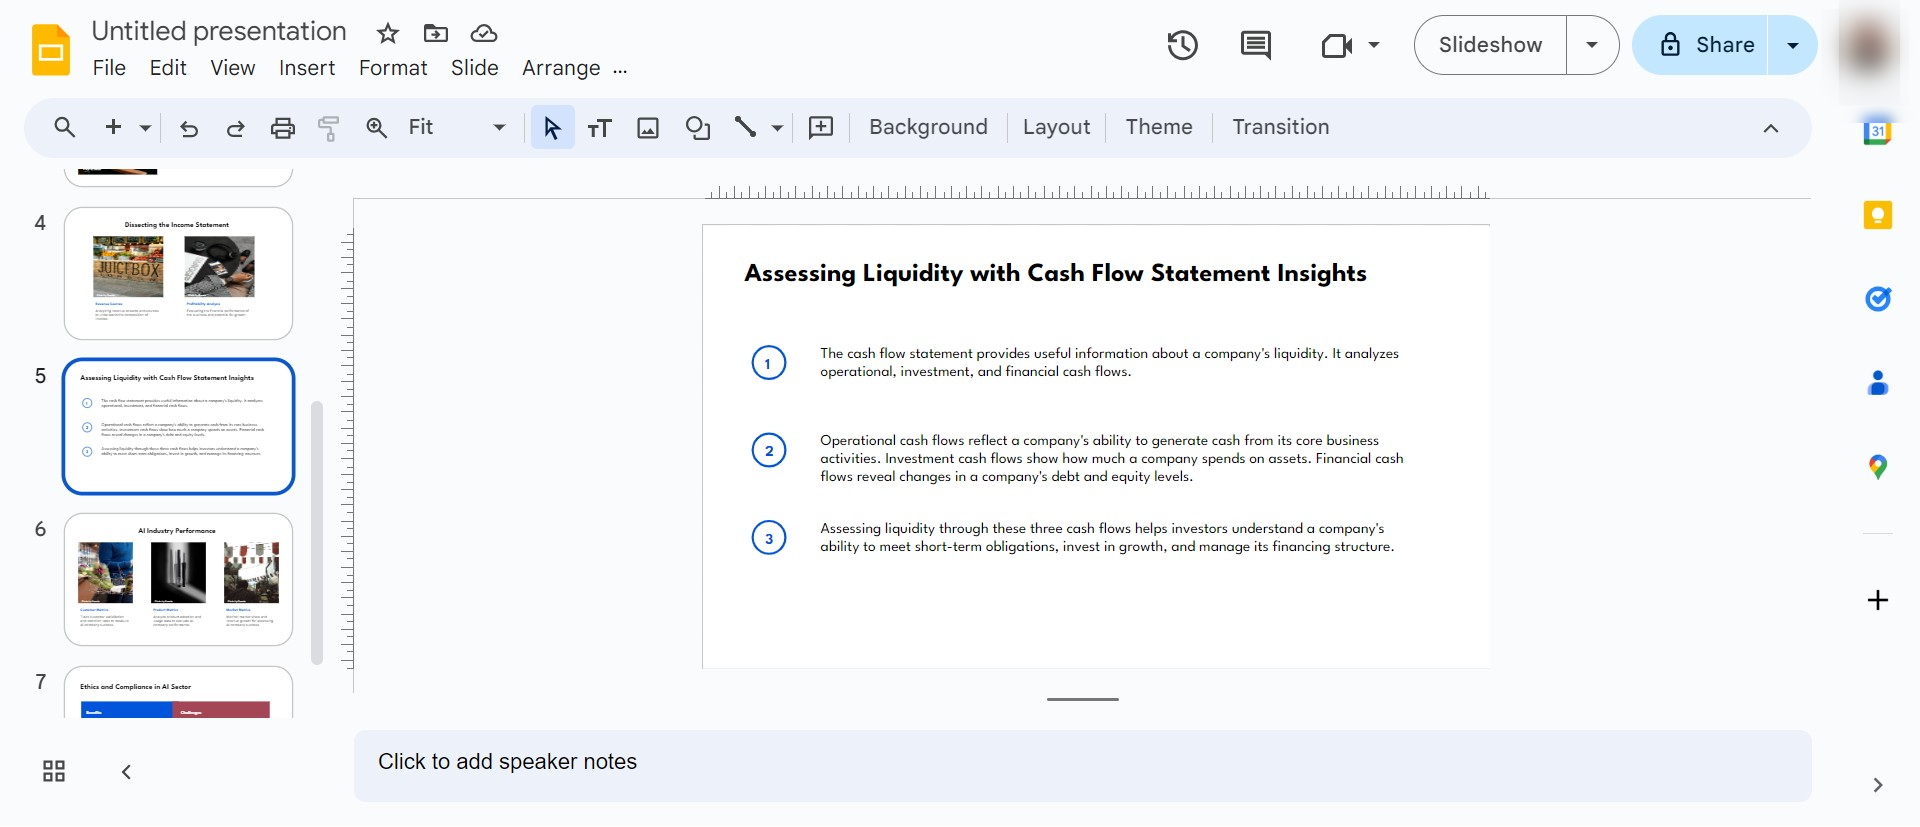Add a comment from toolbar

821,127
